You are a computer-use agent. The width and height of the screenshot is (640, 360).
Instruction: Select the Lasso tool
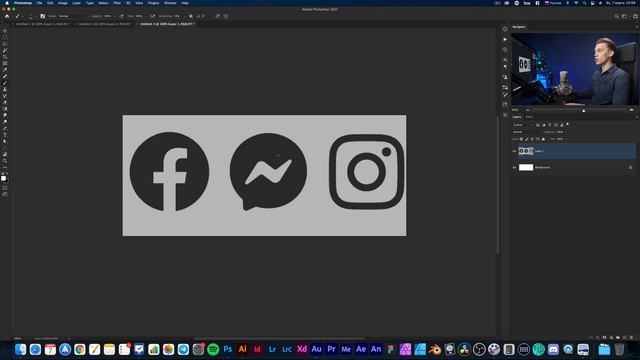pyautogui.click(x=5, y=44)
